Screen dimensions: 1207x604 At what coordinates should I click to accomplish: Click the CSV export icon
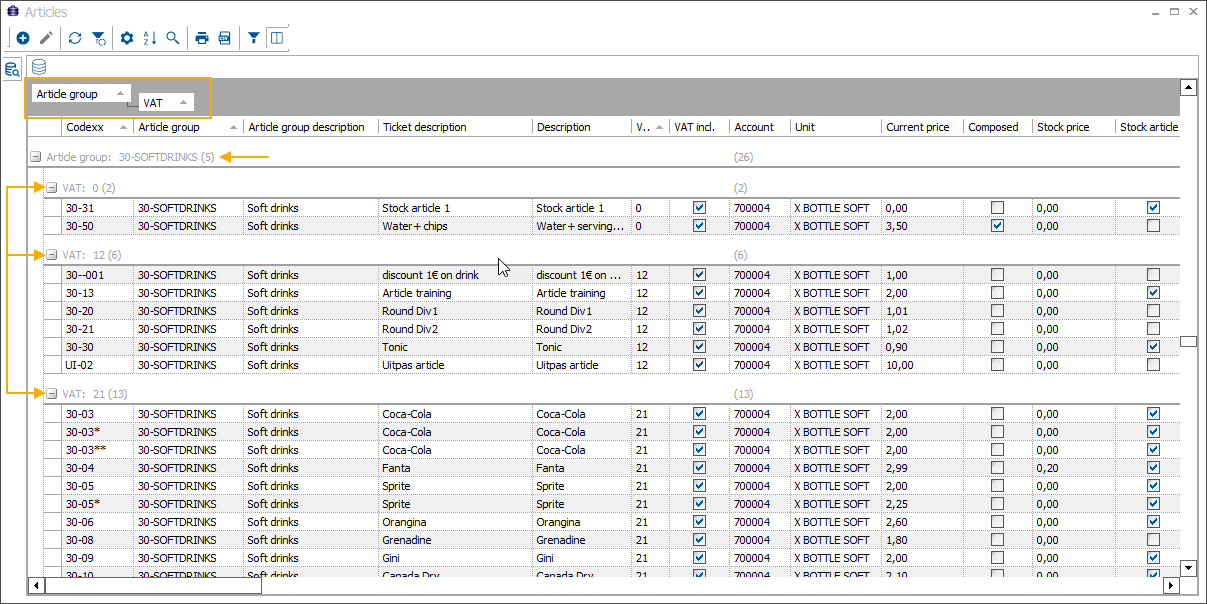coord(225,38)
